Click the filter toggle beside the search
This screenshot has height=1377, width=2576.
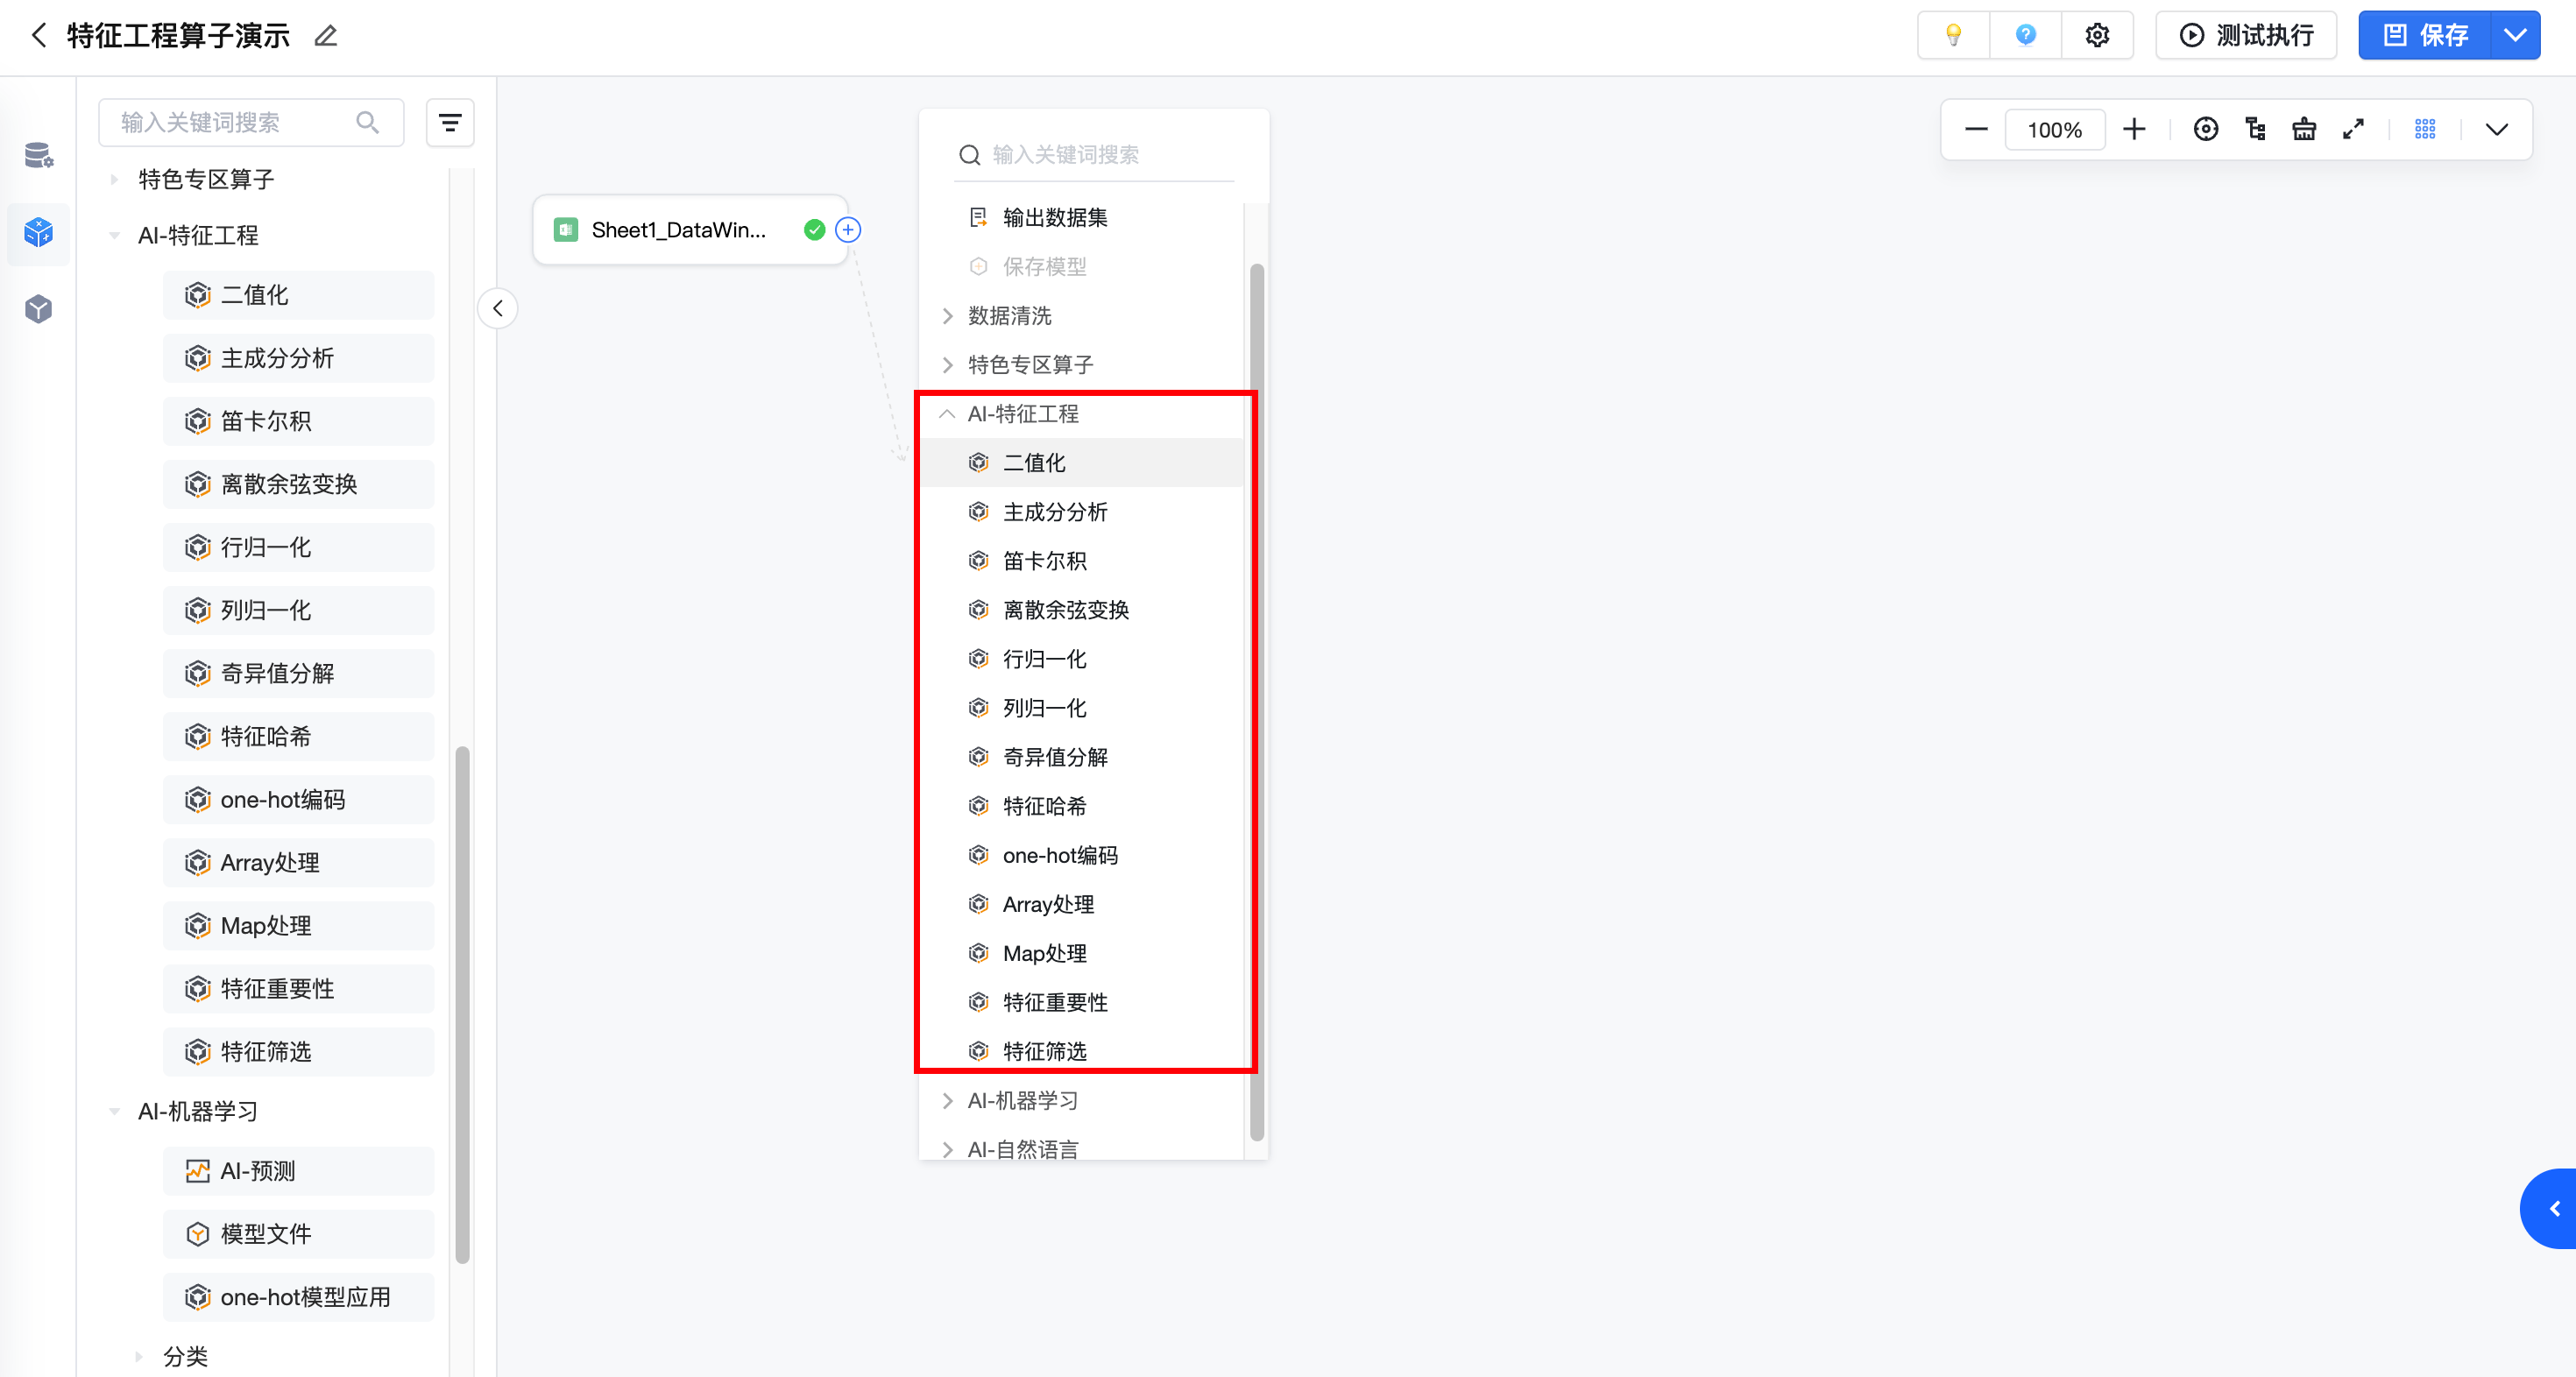click(x=450, y=123)
